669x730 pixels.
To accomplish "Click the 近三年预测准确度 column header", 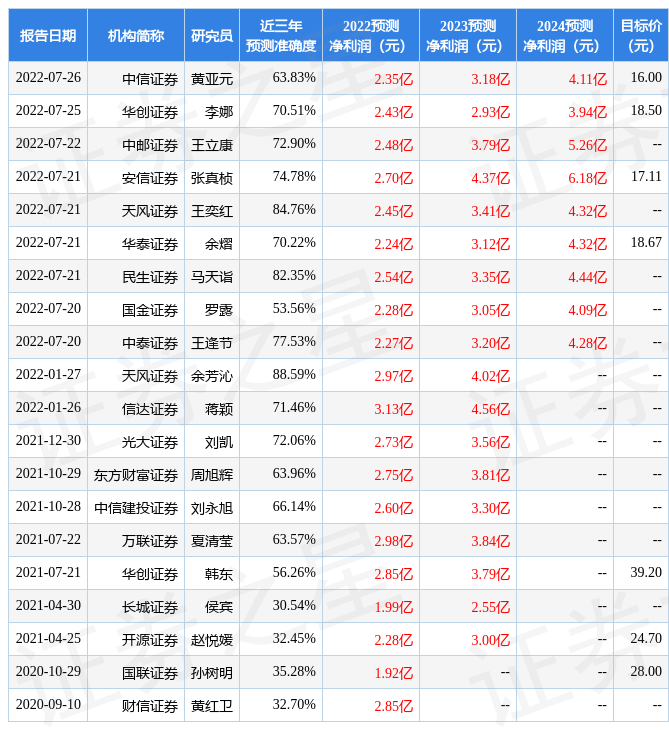I will (x=281, y=35).
